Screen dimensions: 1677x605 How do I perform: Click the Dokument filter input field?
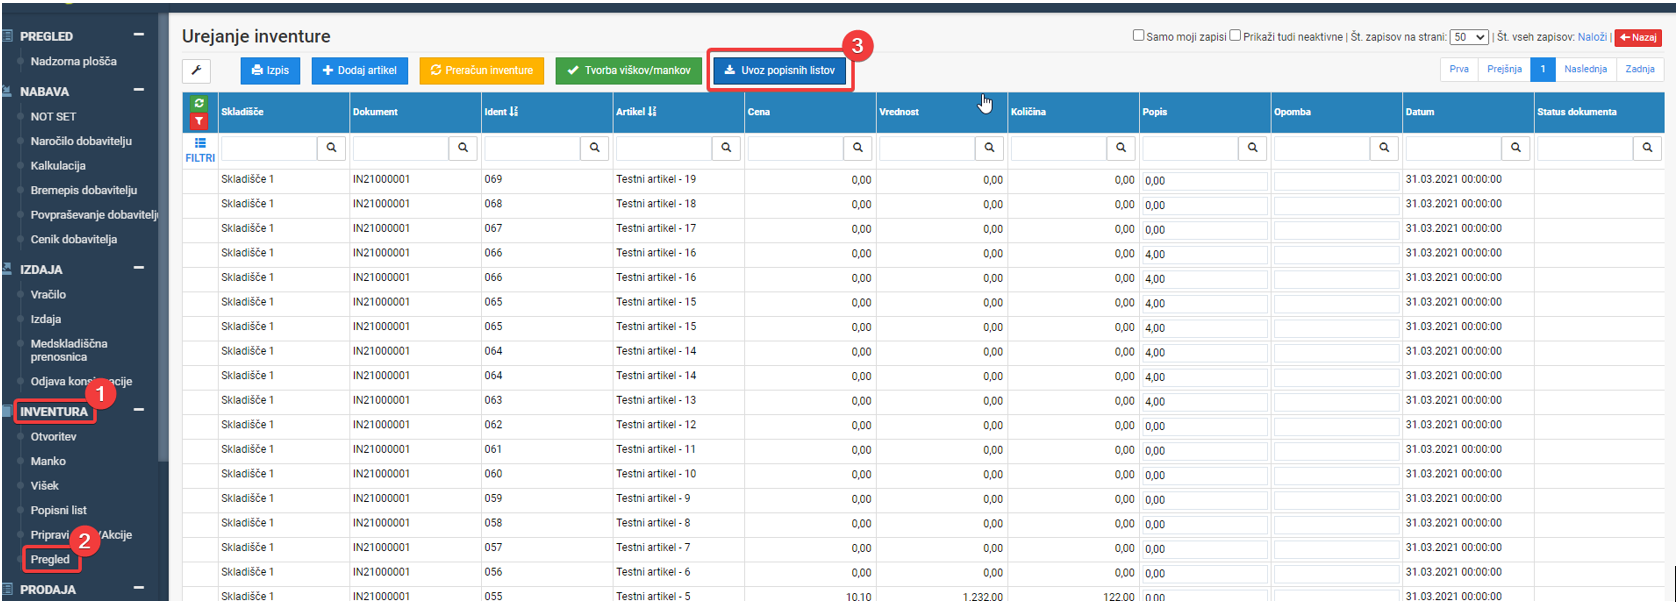click(x=401, y=148)
